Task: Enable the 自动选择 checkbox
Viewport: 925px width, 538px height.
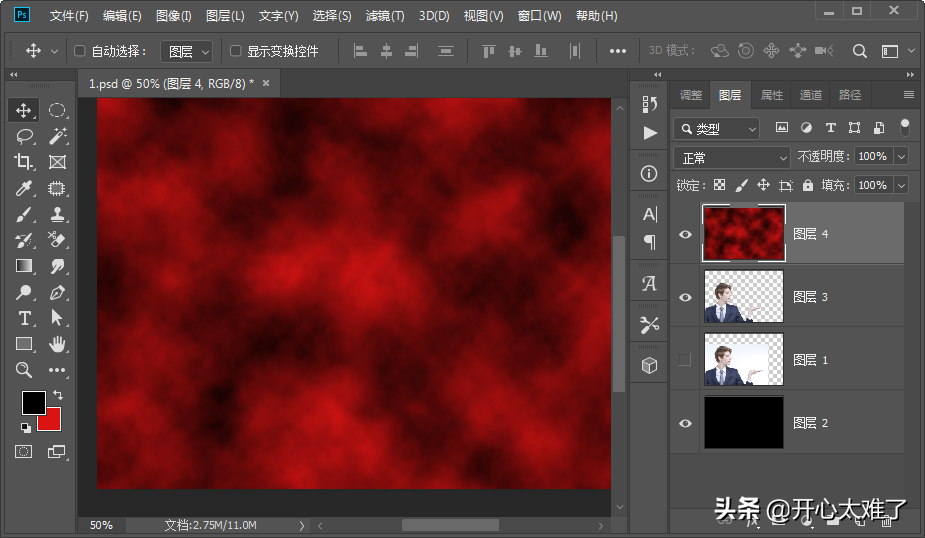Action: pyautogui.click(x=80, y=51)
